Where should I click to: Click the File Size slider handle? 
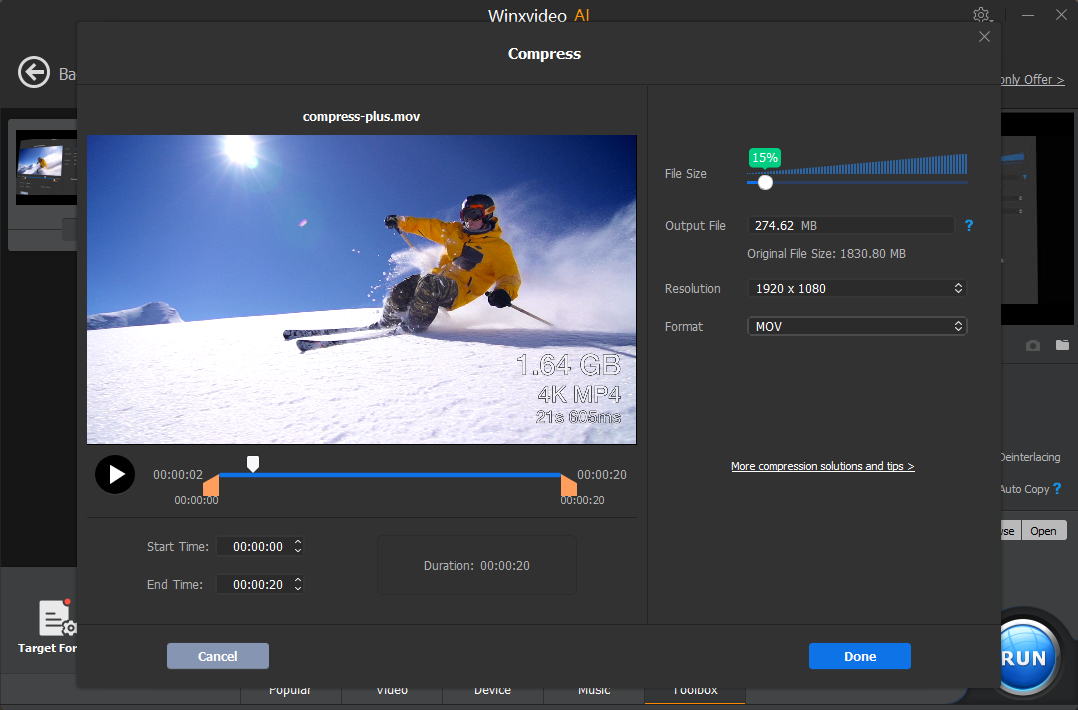[765, 182]
